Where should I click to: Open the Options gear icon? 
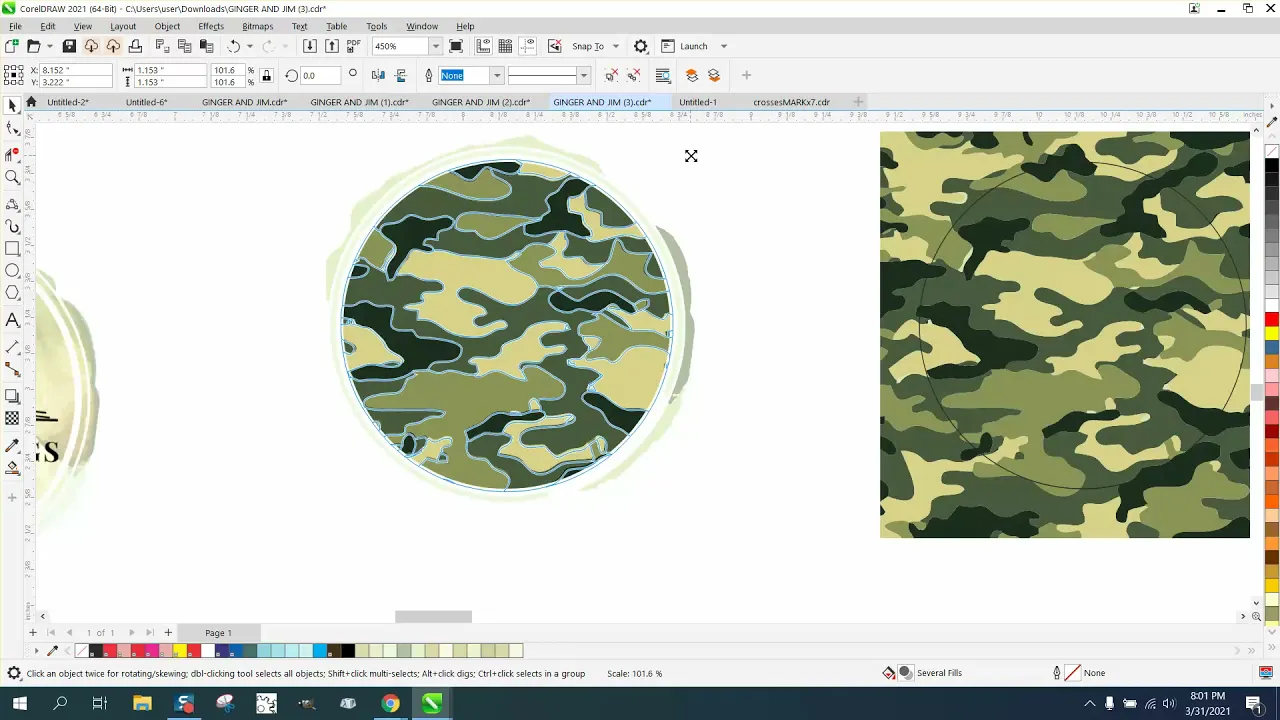(641, 46)
